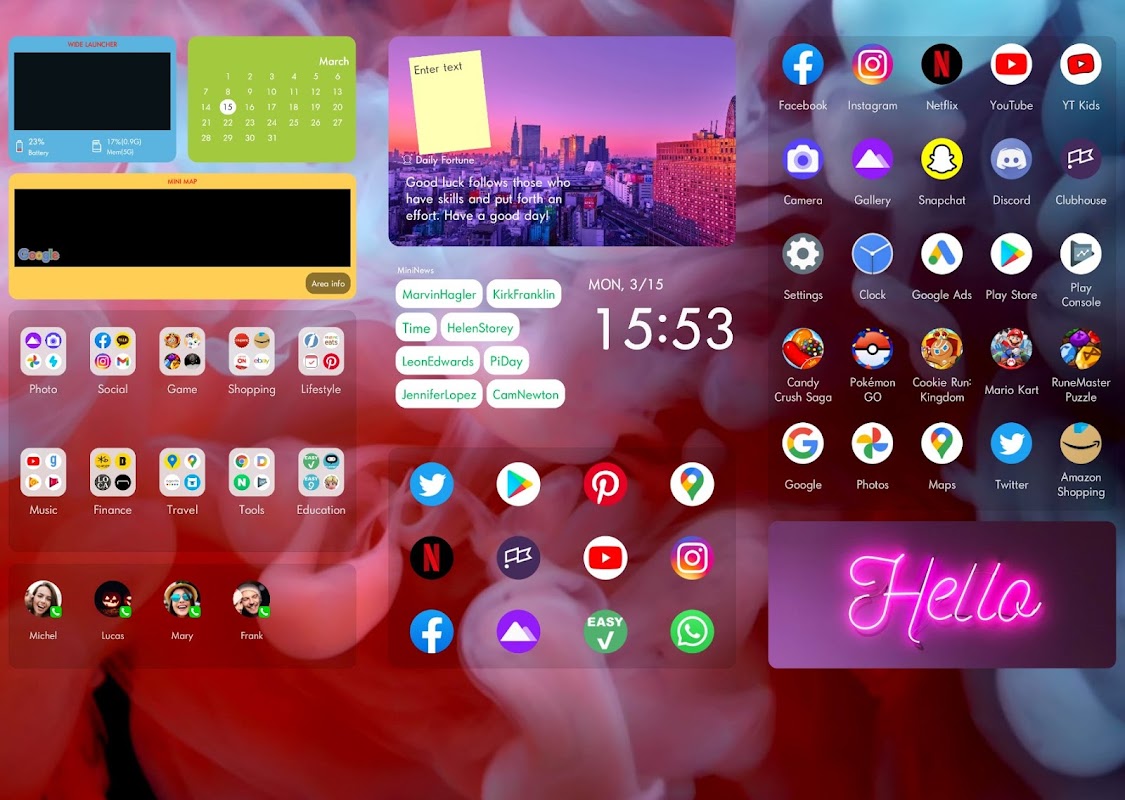Open the Tools folder
The image size is (1125, 800).
coord(252,472)
